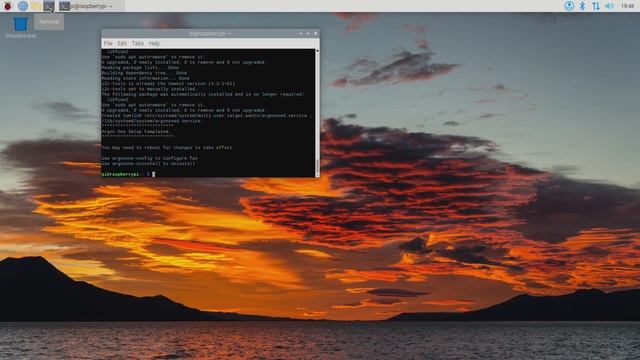Click 'Use argonone-uninstall to uninstall' line
The height and width of the screenshot is (360, 640).
pyautogui.click(x=148, y=163)
